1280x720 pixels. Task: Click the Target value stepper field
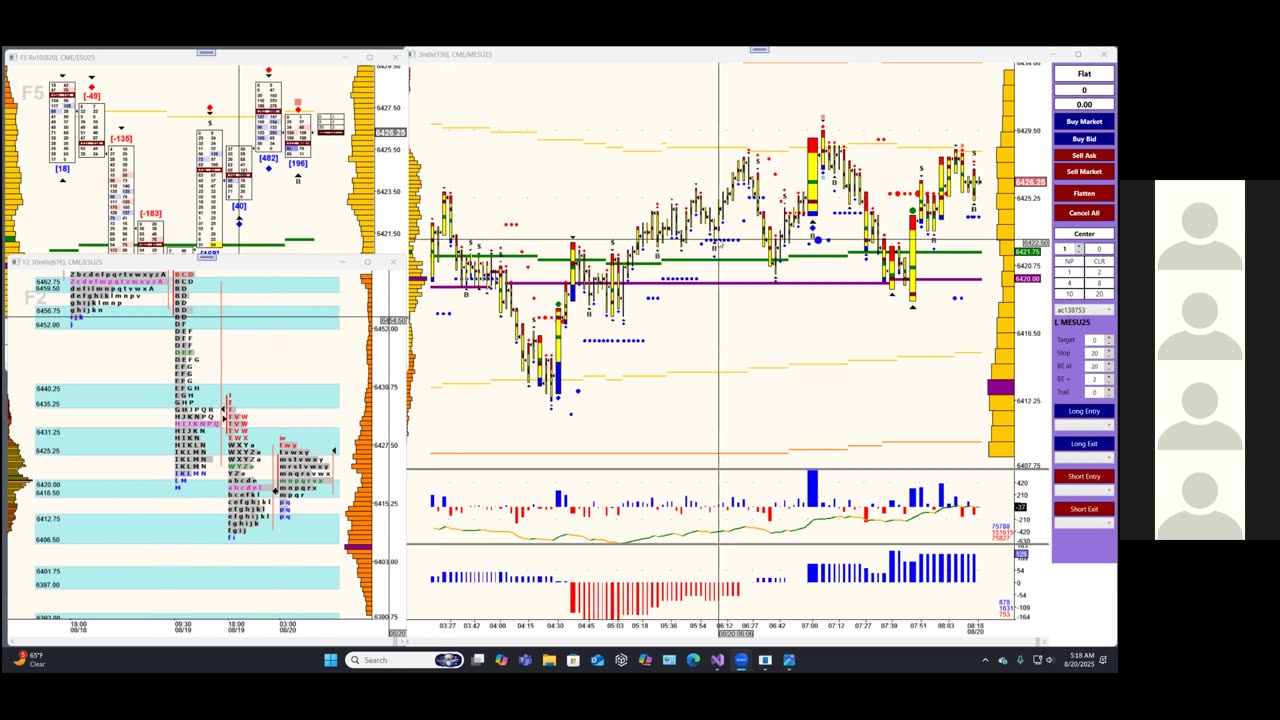pos(1097,340)
